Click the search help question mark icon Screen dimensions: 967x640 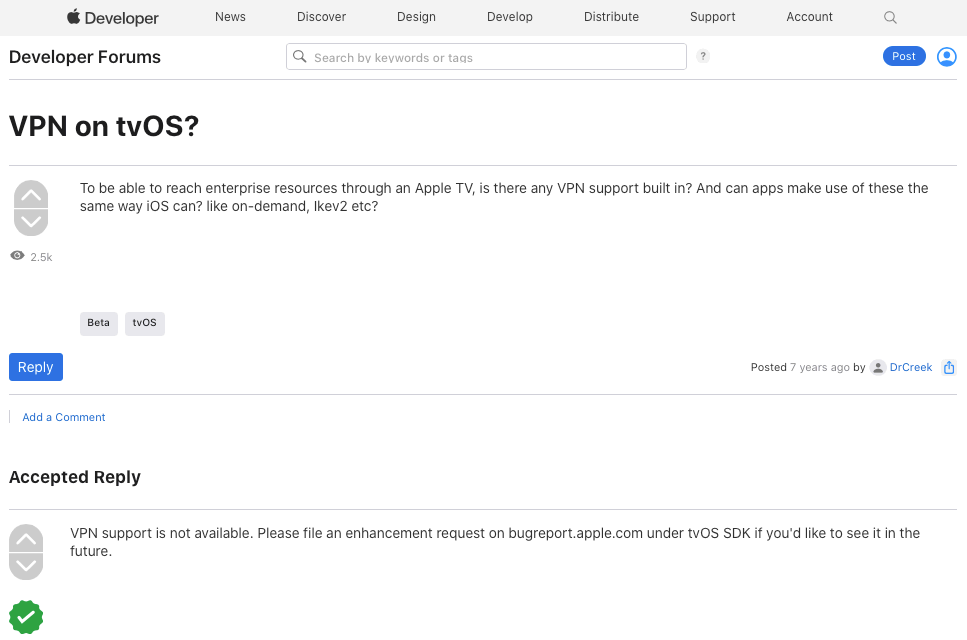[702, 56]
